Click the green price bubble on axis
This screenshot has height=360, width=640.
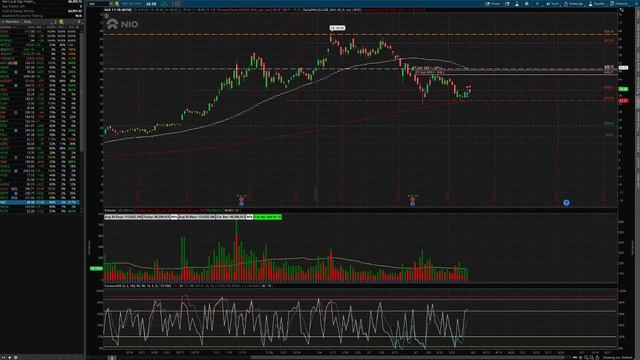point(623,89)
